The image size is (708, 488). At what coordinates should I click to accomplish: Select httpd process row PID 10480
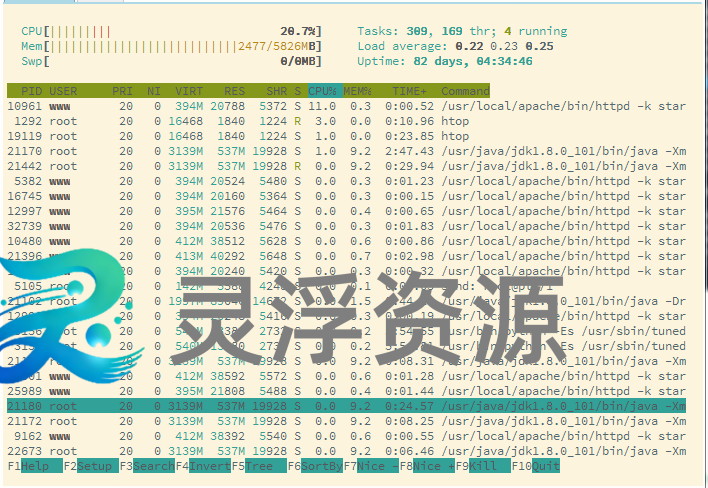(x=346, y=241)
